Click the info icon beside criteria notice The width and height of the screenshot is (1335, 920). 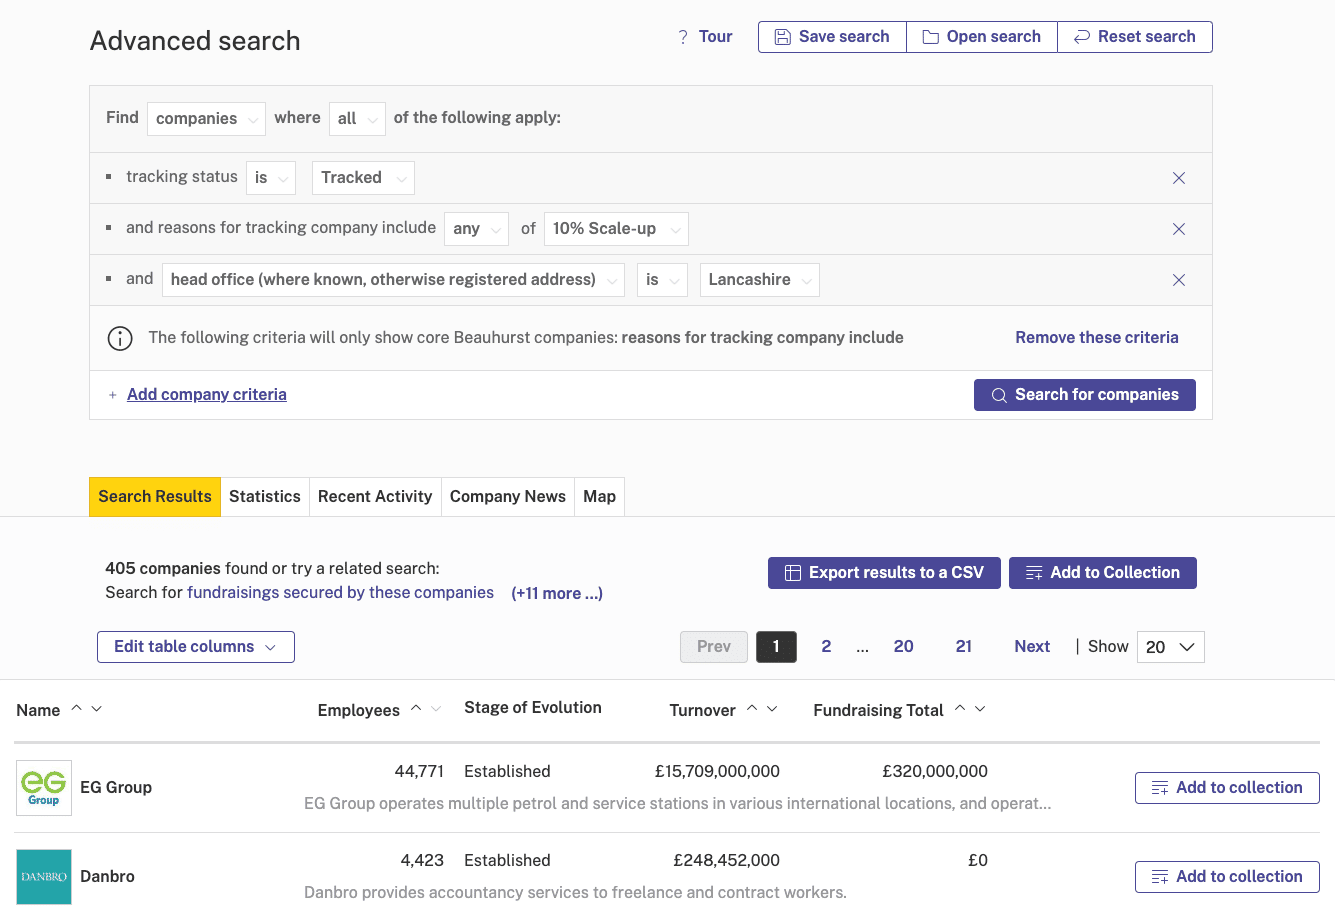click(x=120, y=338)
